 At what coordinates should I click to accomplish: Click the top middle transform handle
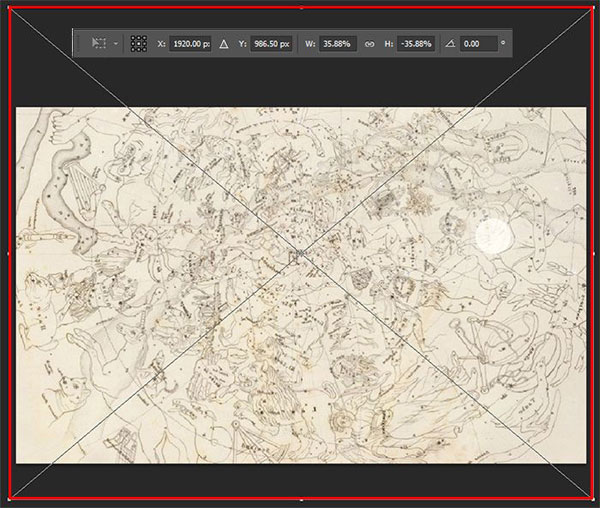coord(301,8)
